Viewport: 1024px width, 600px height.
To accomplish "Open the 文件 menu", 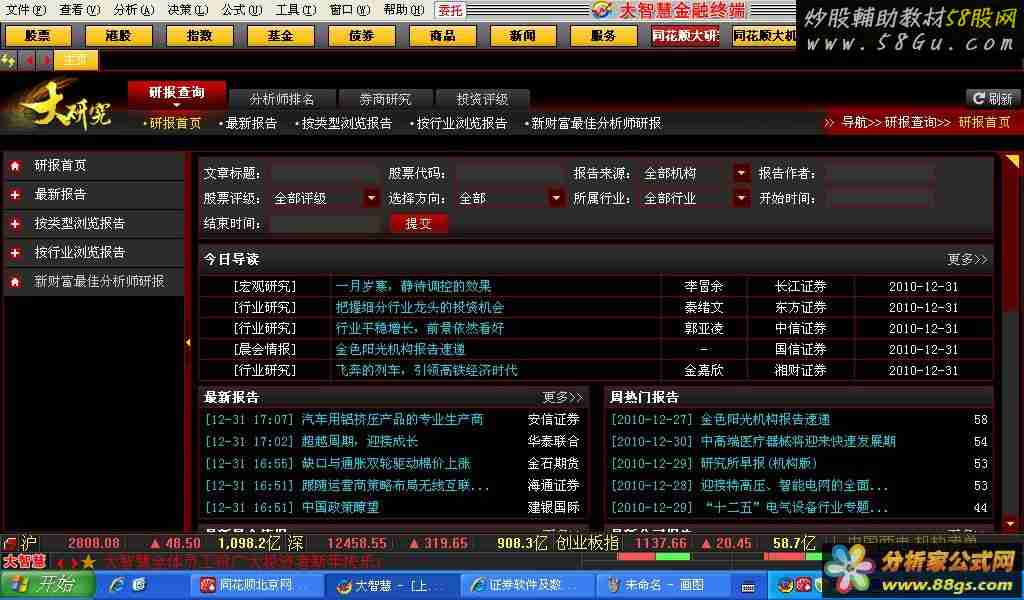I will (26, 10).
